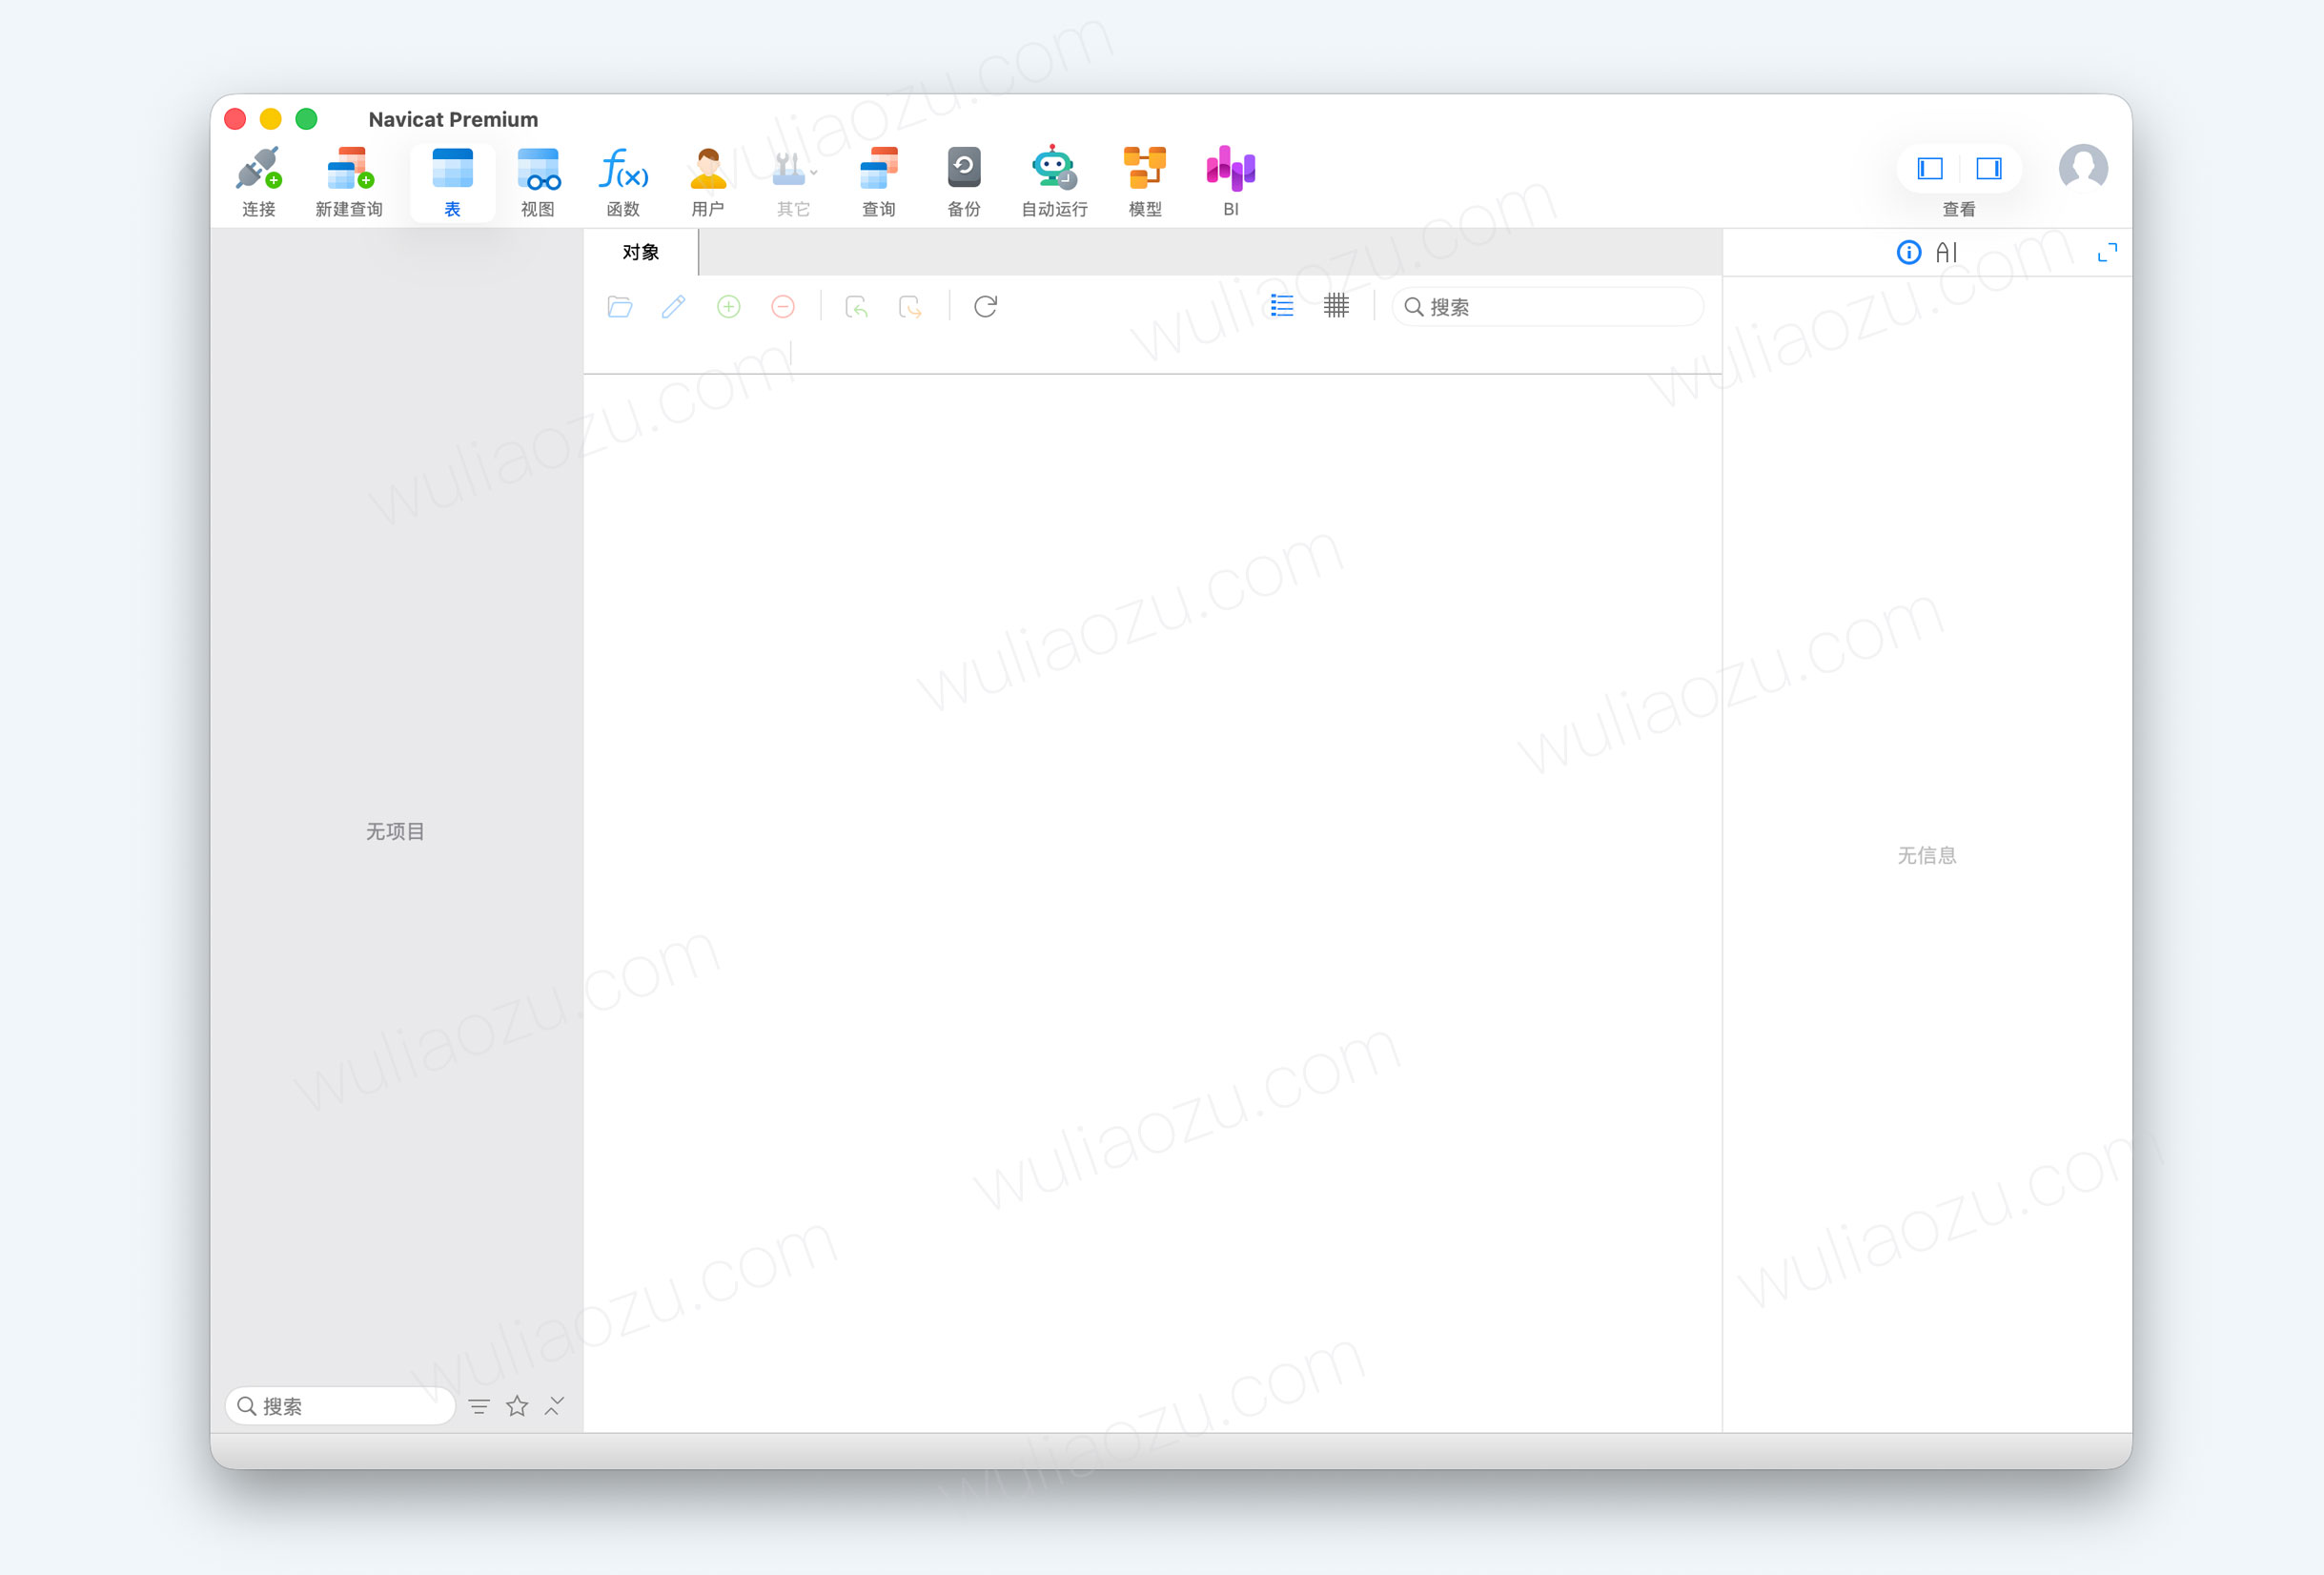Click the object search field
Viewport: 2324px width, 1575px height.
[x=1560, y=307]
